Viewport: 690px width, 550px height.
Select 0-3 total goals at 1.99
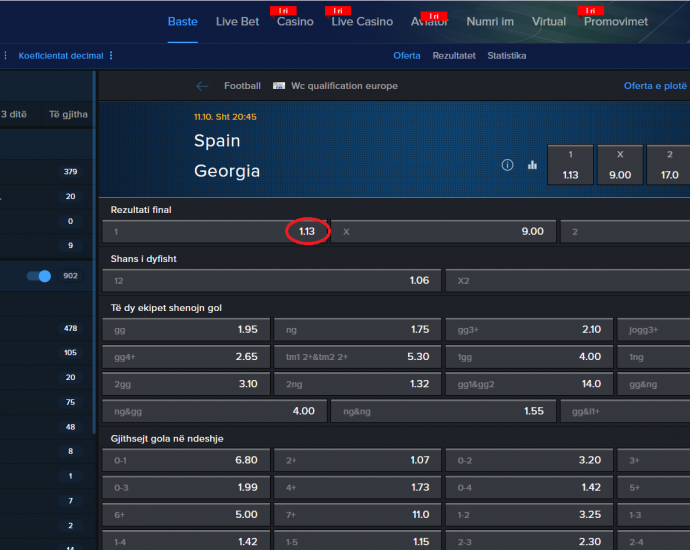pos(186,488)
